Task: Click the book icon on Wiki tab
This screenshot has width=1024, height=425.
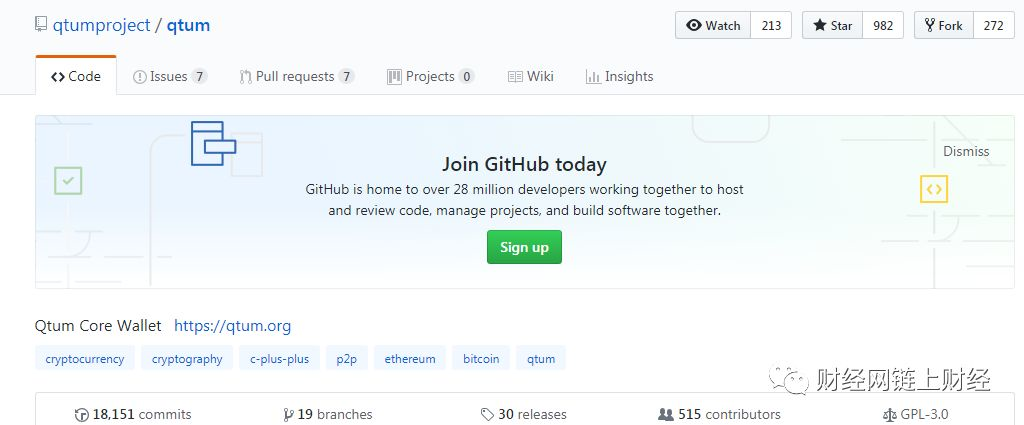Action: coord(515,77)
